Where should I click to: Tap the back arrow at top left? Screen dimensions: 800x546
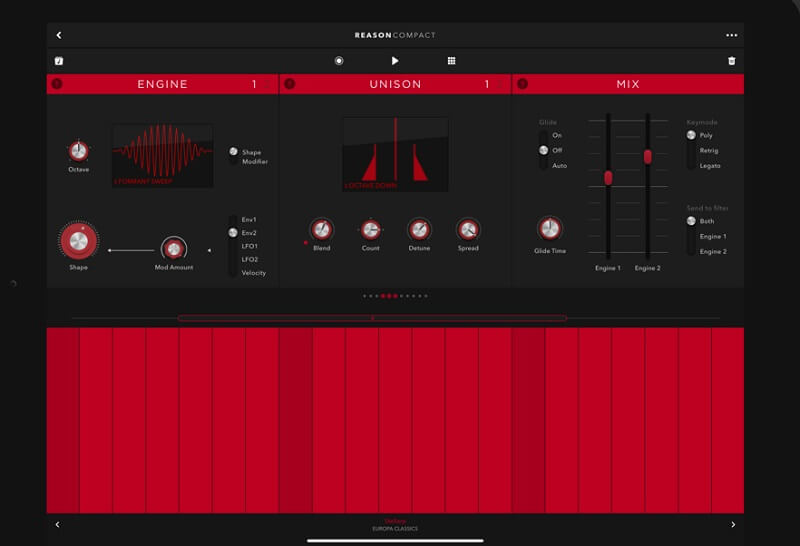tap(59, 35)
